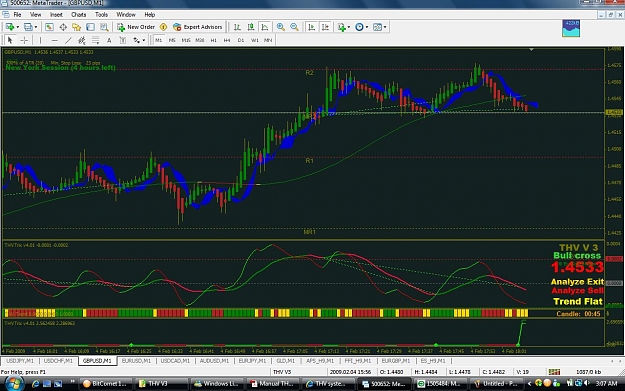Open the BitComet taskbar button
The height and width of the screenshot is (391, 625).
104,384
